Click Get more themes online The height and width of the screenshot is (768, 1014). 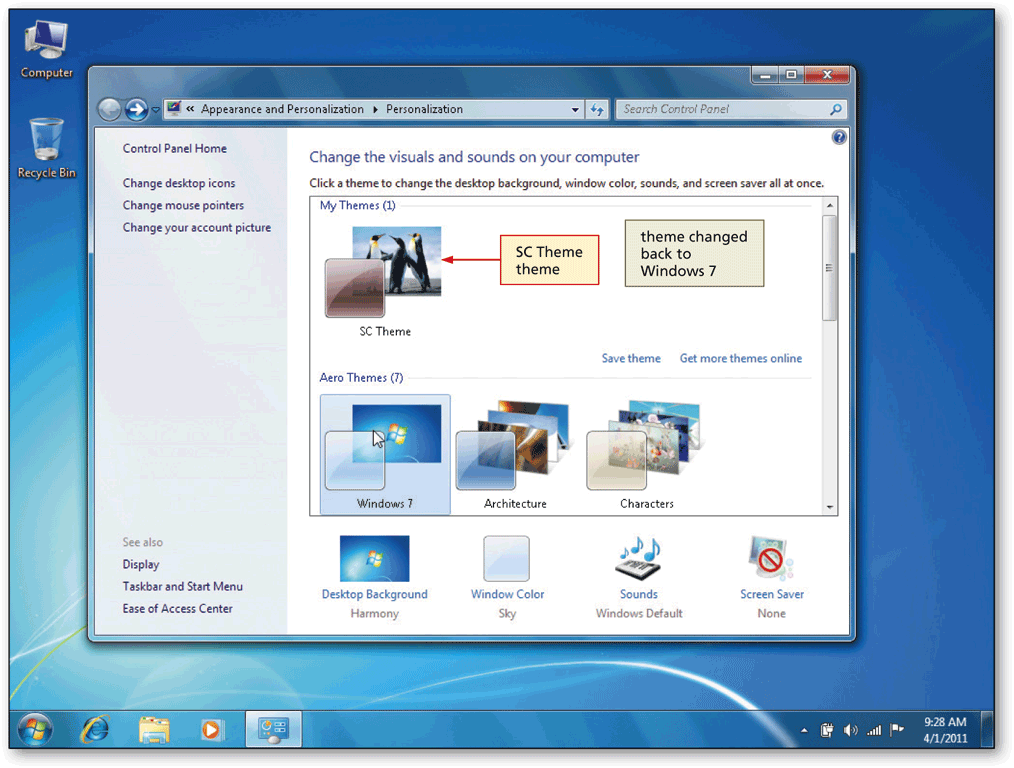click(740, 358)
